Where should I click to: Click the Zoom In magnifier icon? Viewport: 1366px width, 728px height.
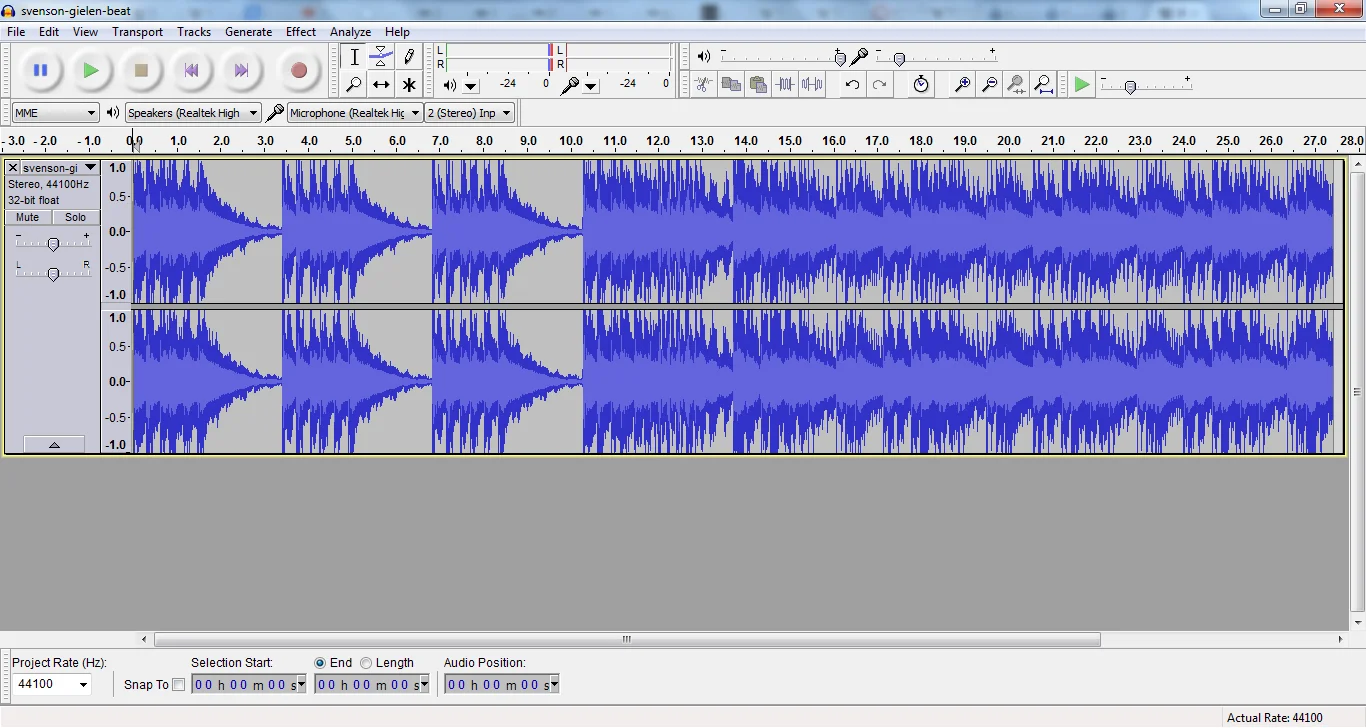click(x=961, y=85)
